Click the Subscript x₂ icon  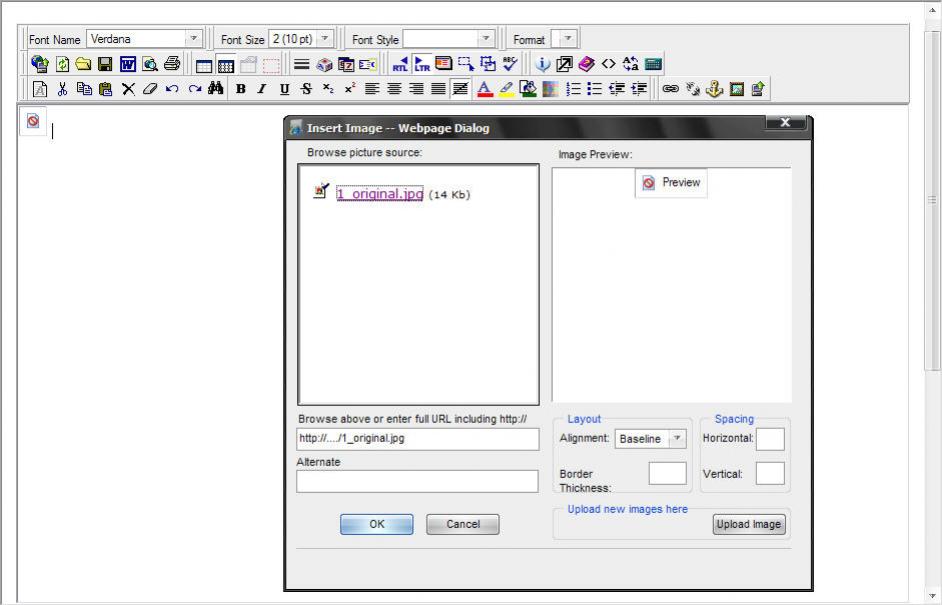[x=328, y=89]
